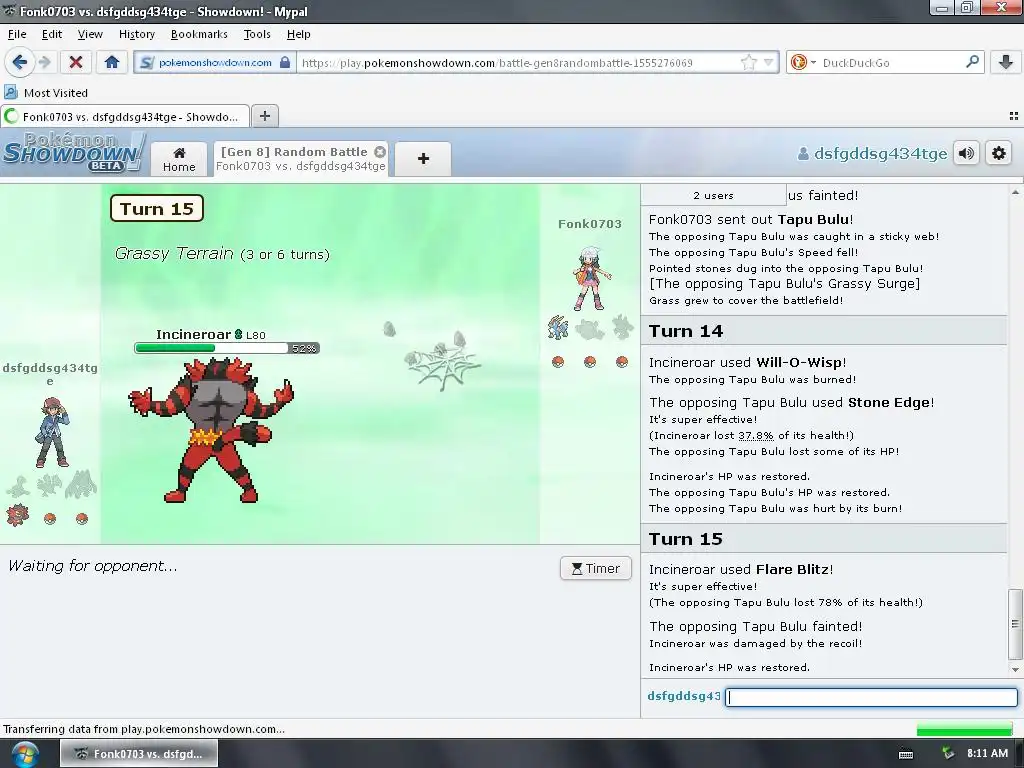
Task: Open the Edit menu
Action: [52, 34]
